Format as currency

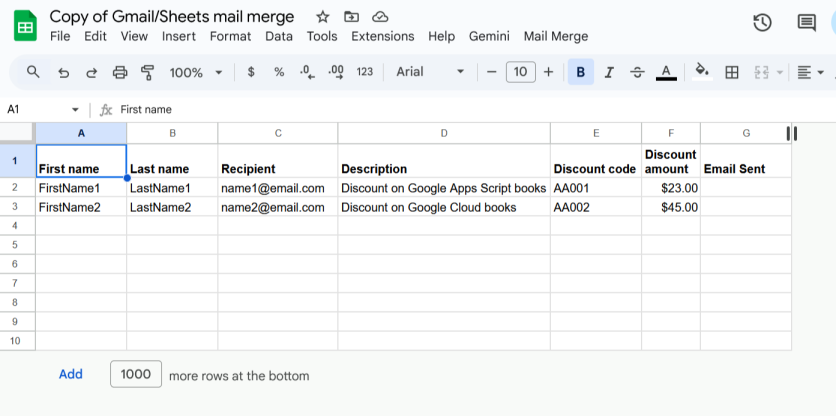click(251, 72)
